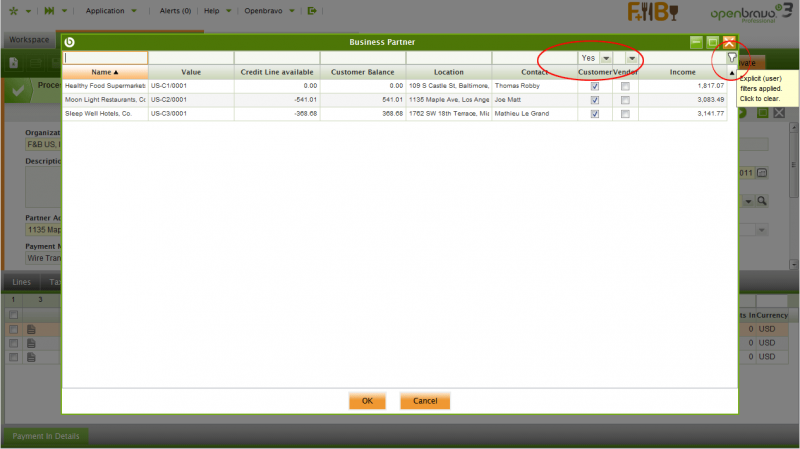This screenshot has width=800, height=449.
Task: Check the Vendor box for Moon Light Restaurants
Action: pyautogui.click(x=625, y=100)
